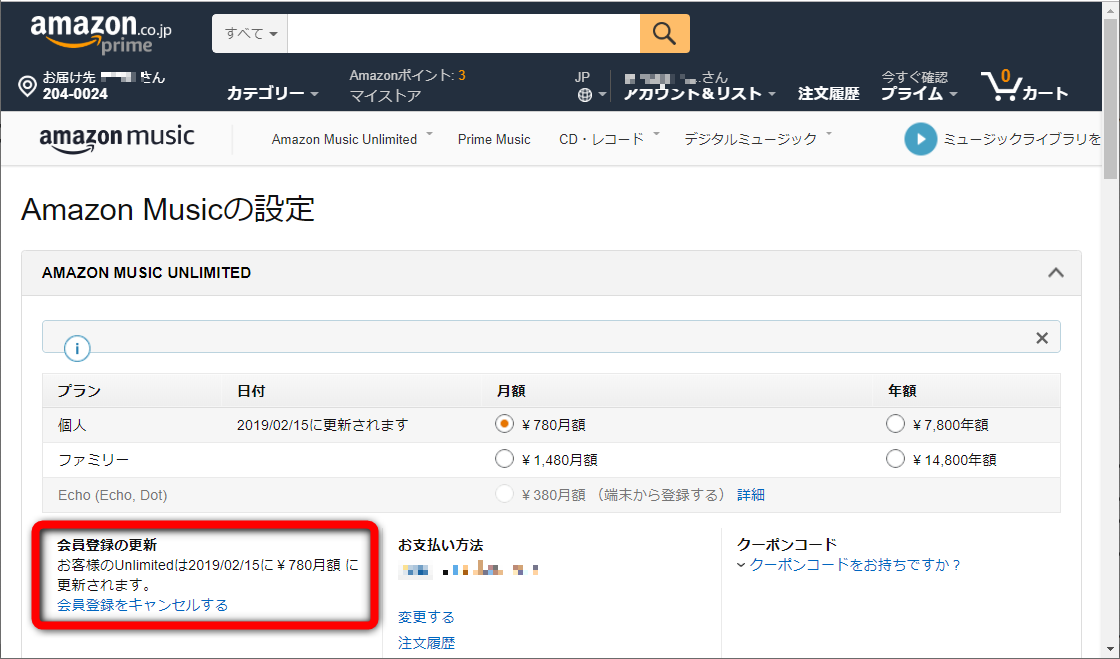Screen dimensions: 1120x659
Task: Collapse the AMAZON MUSIC UNLIMITED section
Action: click(1057, 271)
